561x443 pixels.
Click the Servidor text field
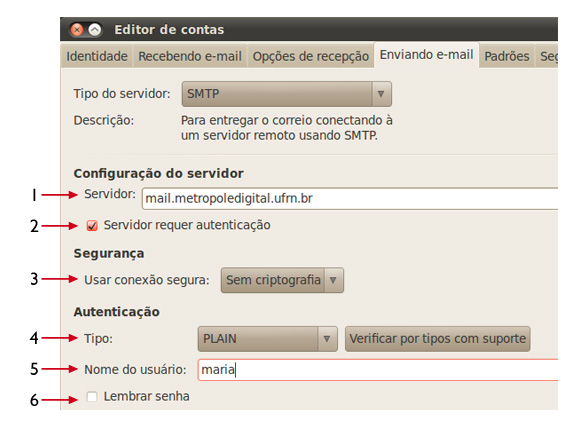pos(350,198)
